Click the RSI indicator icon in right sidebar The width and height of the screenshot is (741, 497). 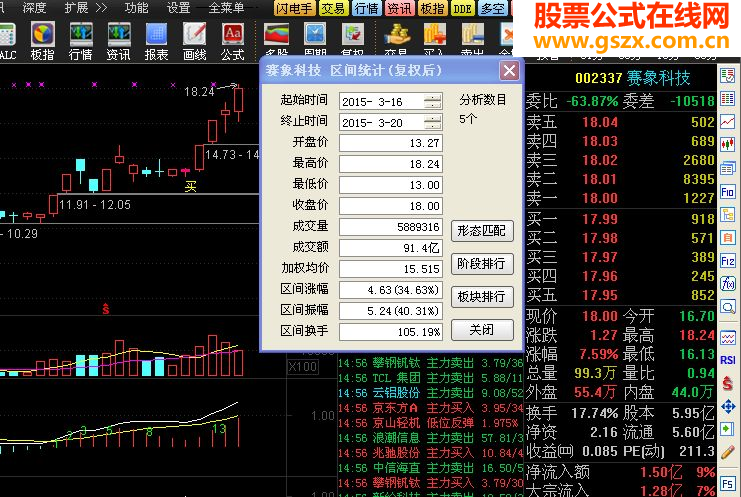point(728,360)
